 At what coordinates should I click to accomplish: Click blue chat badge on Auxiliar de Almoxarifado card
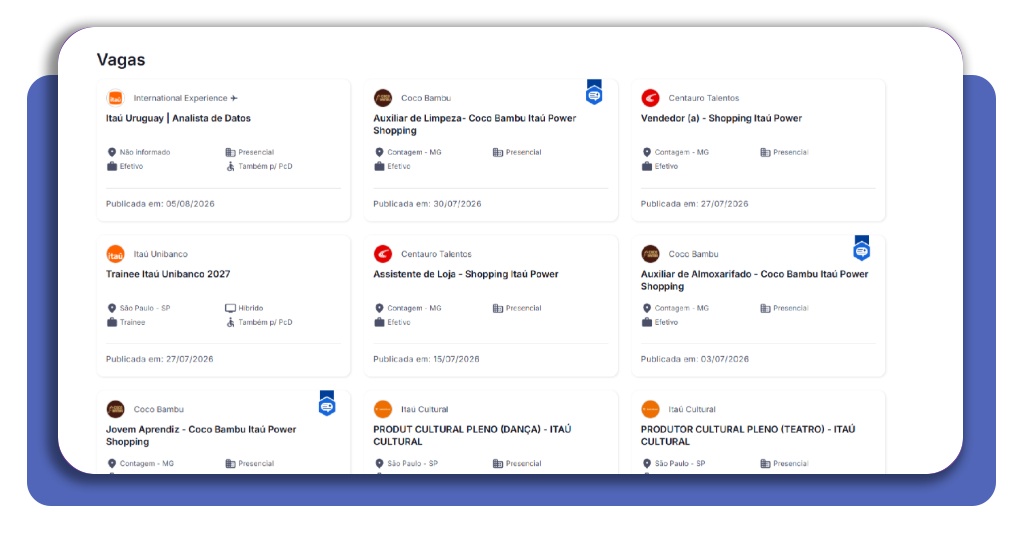point(861,248)
